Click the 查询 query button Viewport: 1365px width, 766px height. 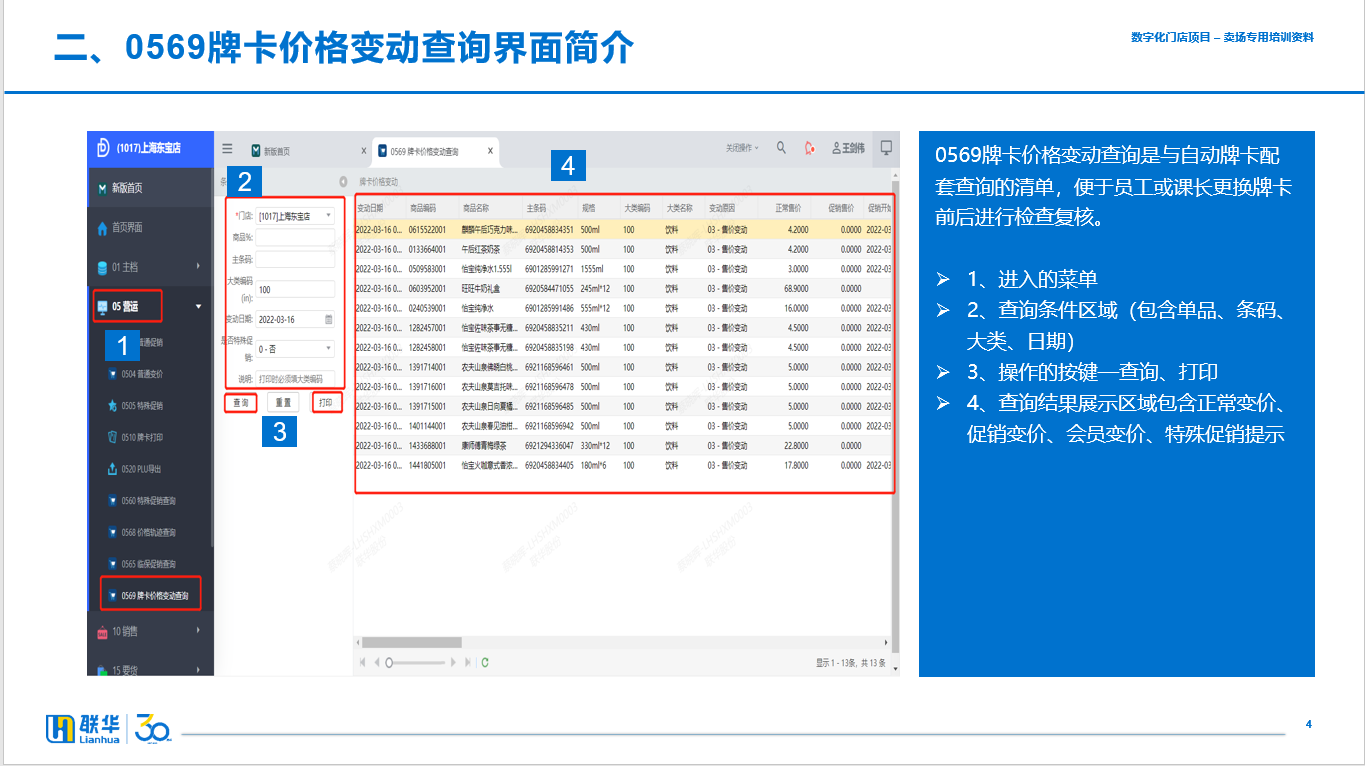[x=241, y=402]
